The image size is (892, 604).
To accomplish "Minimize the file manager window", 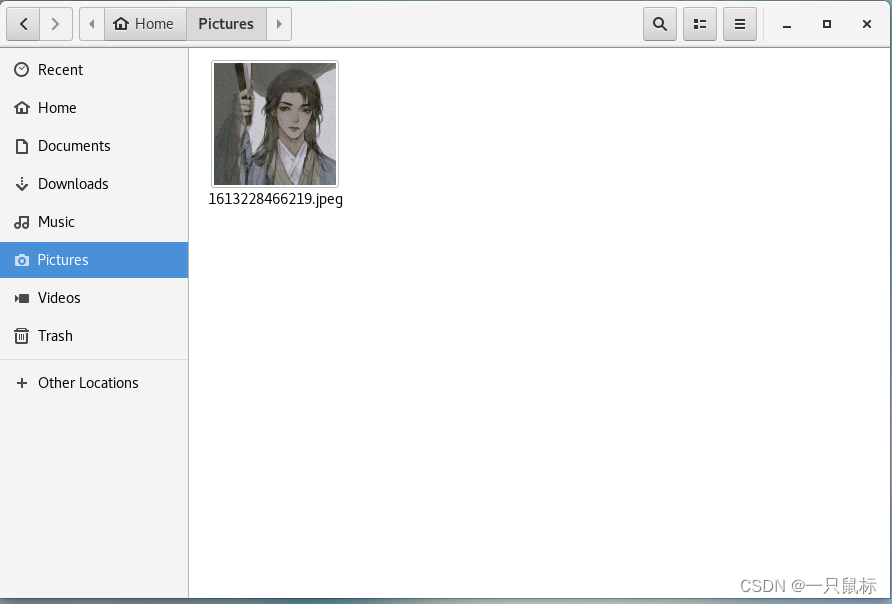I will (x=787, y=24).
